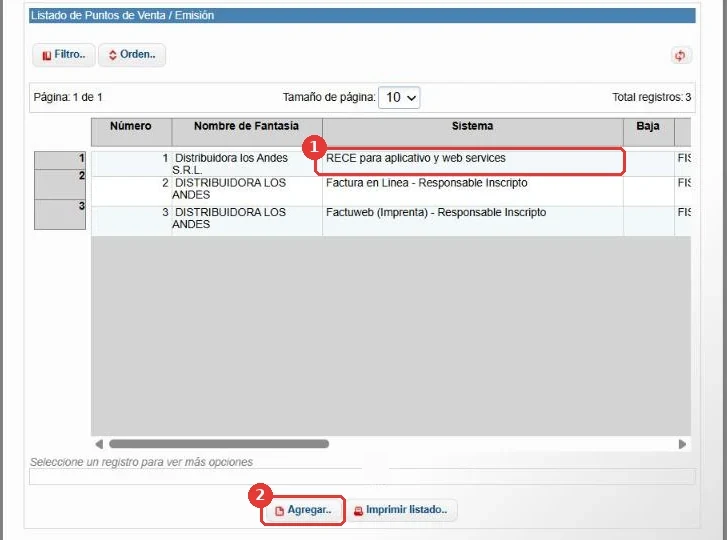Image resolution: width=727 pixels, height=540 pixels.
Task: Open the Orden sorting options
Action: (x=132, y=55)
